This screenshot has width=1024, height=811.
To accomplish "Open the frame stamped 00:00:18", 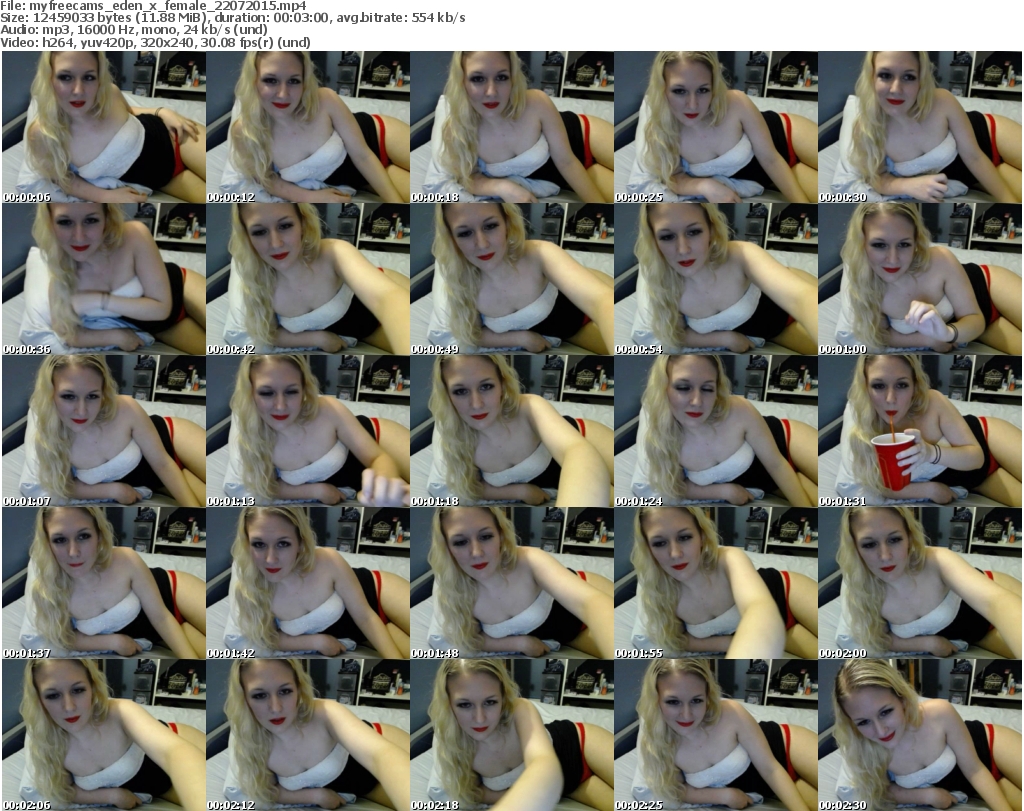I will 512,127.
